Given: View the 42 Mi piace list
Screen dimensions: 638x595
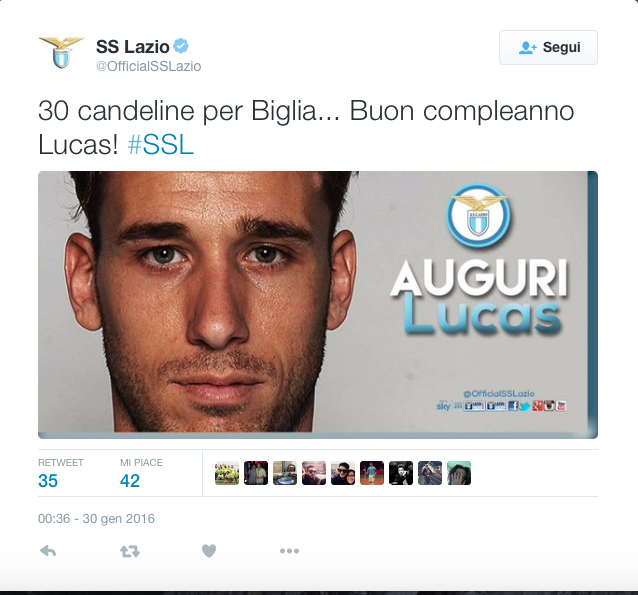Looking at the screenshot, I should [141, 473].
